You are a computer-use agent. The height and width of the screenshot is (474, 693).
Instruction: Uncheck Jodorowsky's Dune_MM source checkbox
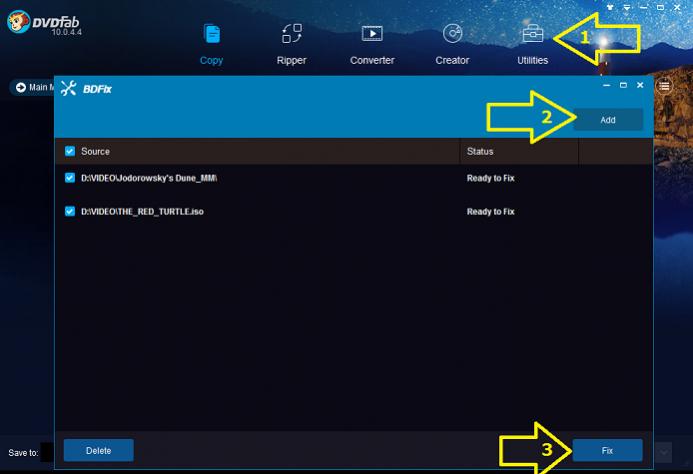(70, 178)
